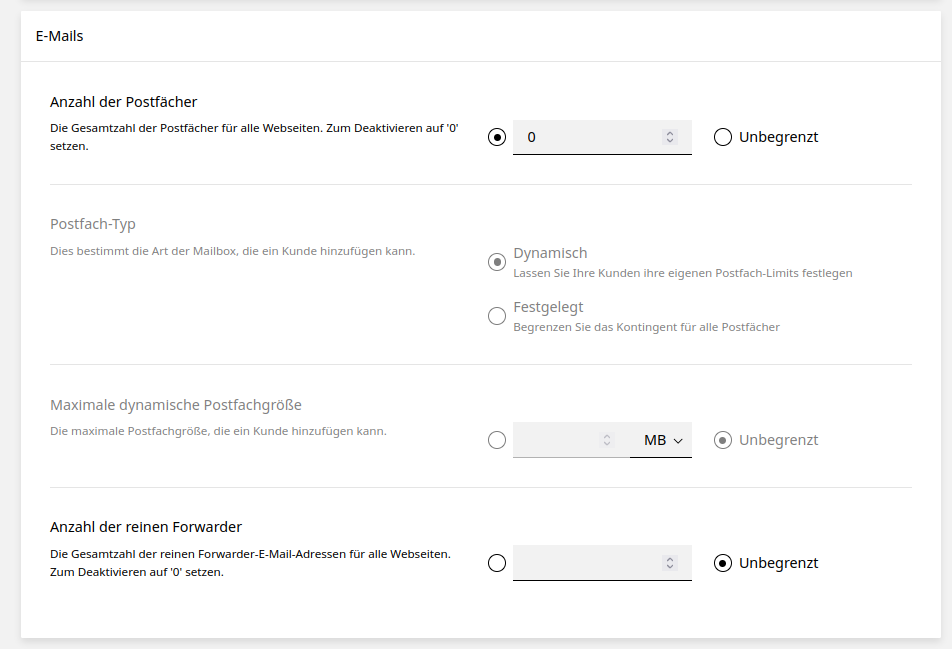This screenshot has height=649, width=952.
Task: Click the Anzahl der reinen Forwarder title
Action: tap(146, 527)
